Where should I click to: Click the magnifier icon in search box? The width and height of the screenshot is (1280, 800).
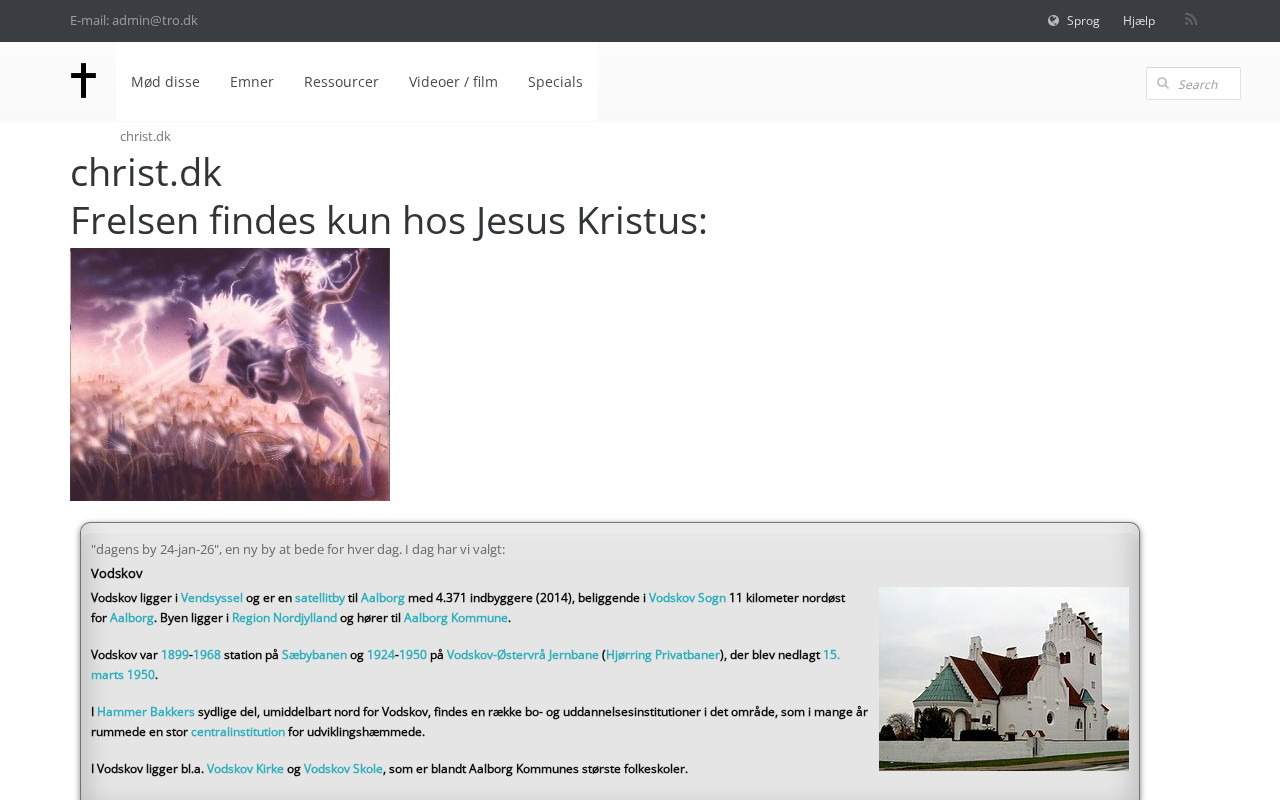point(1162,83)
